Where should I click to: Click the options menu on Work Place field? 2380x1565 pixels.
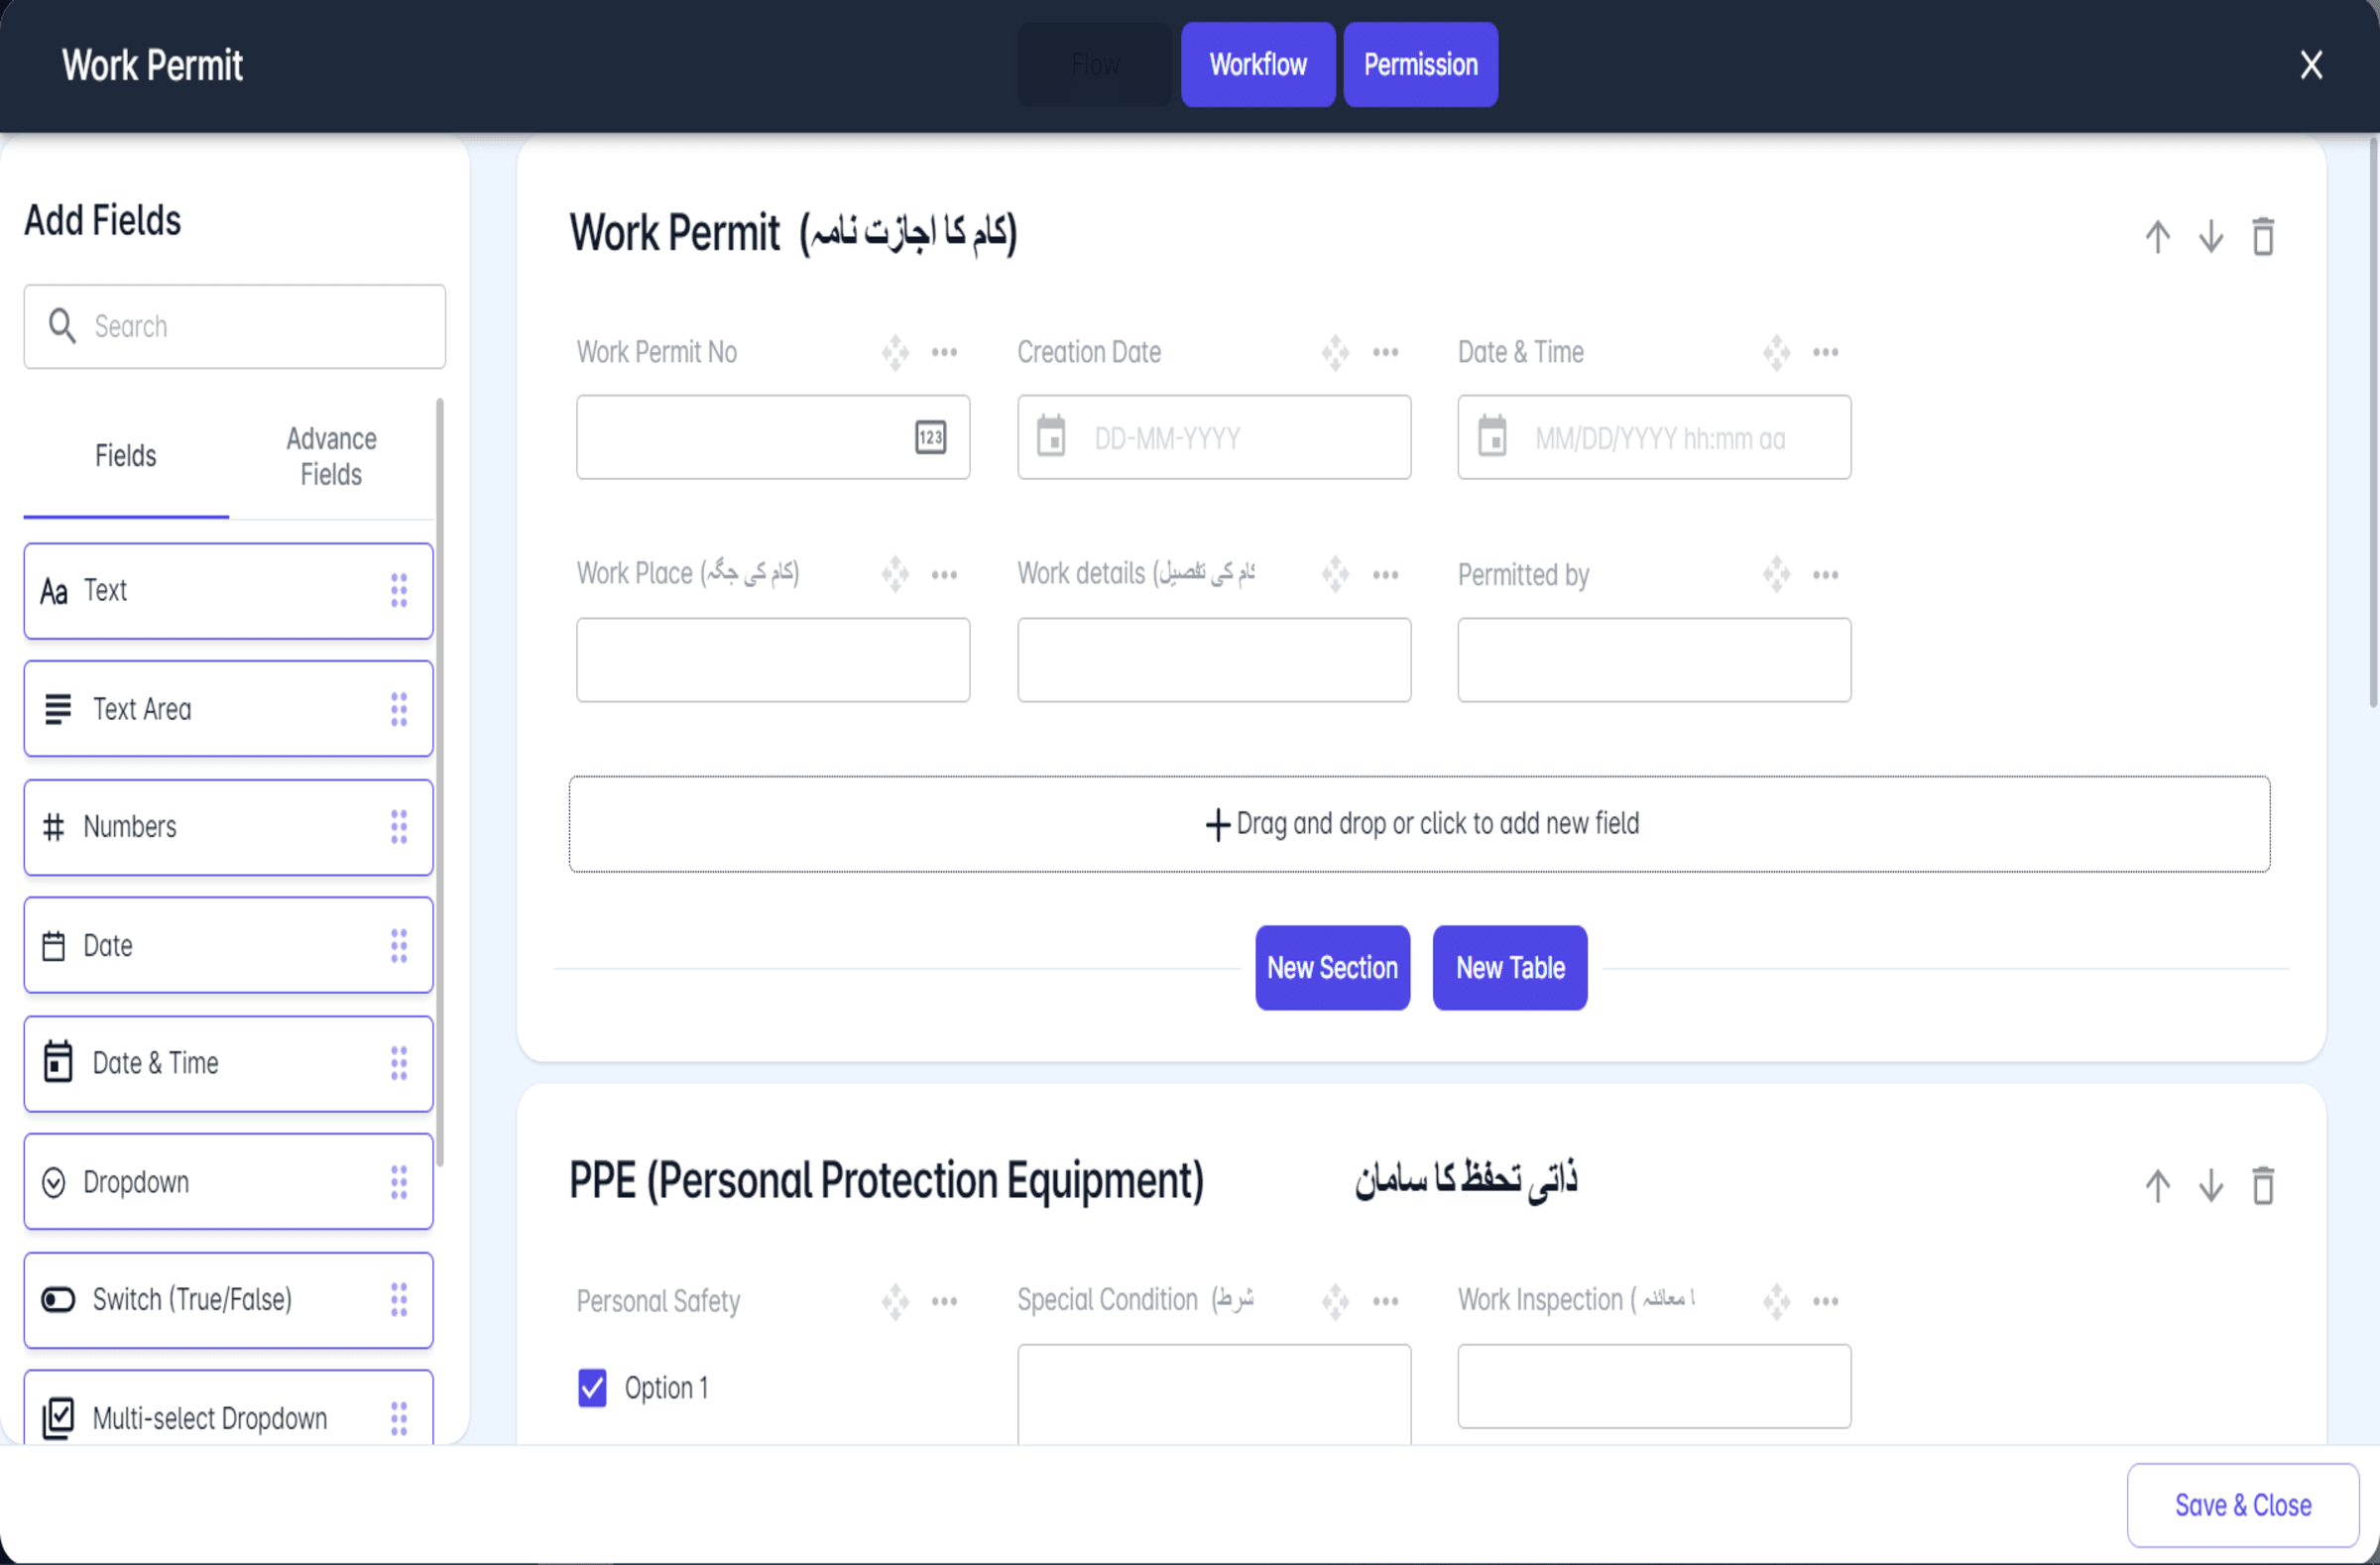(x=945, y=571)
